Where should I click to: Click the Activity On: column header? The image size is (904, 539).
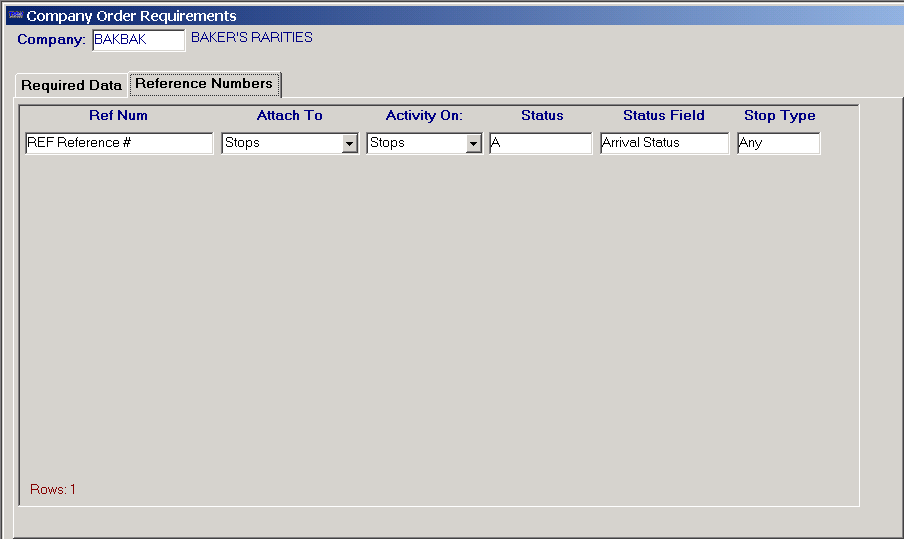[424, 115]
